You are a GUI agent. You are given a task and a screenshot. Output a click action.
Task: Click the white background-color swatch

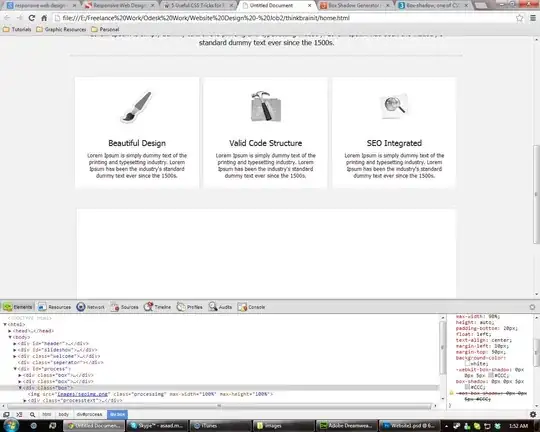tap(467, 363)
